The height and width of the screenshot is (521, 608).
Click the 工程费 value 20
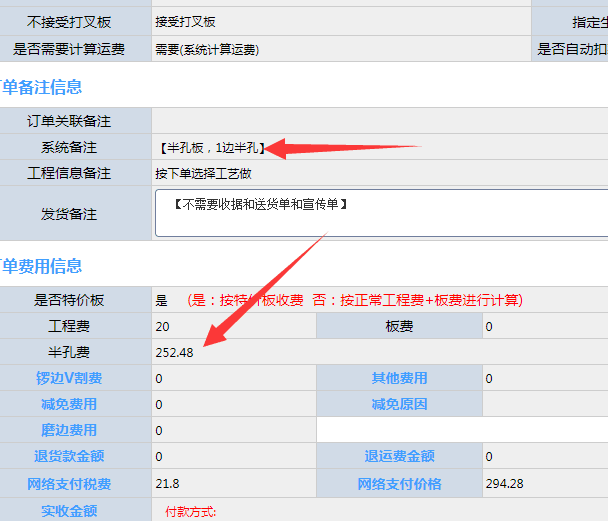click(162, 326)
